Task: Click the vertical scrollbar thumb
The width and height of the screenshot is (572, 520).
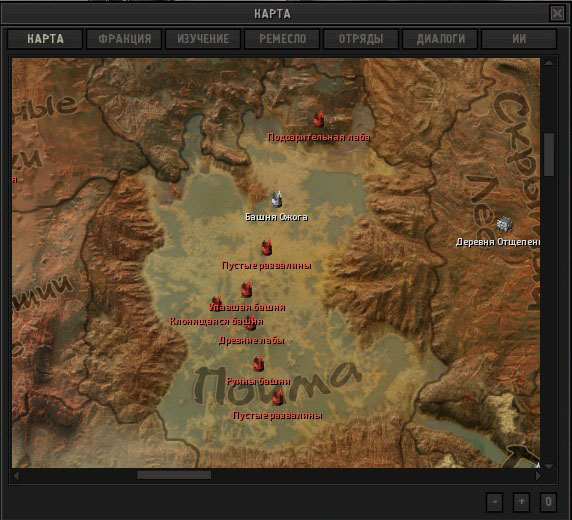Action: tap(549, 154)
